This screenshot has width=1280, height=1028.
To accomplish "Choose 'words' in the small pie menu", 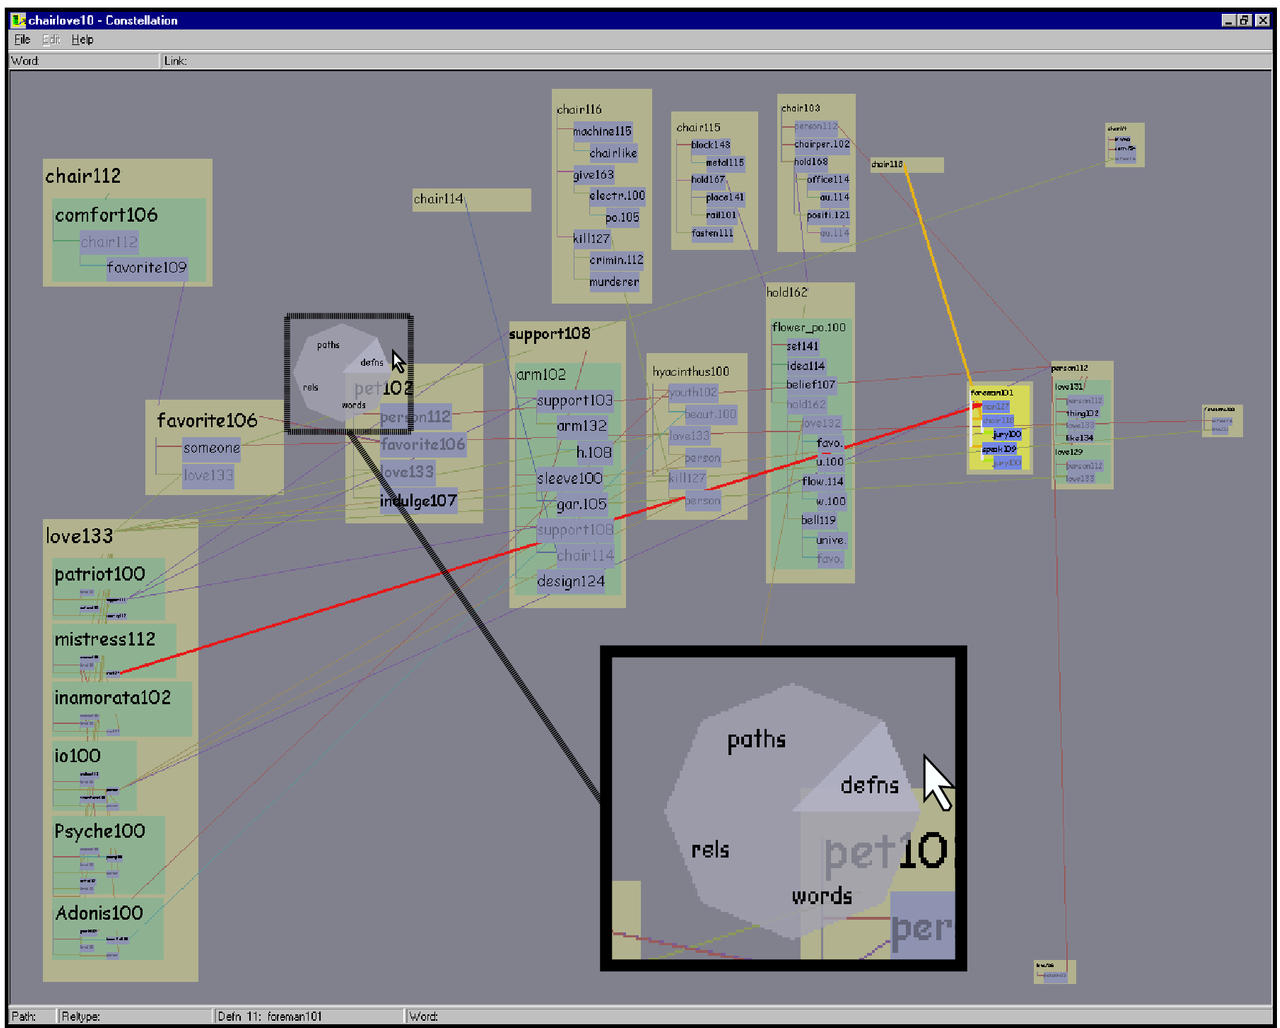I will (x=353, y=405).
